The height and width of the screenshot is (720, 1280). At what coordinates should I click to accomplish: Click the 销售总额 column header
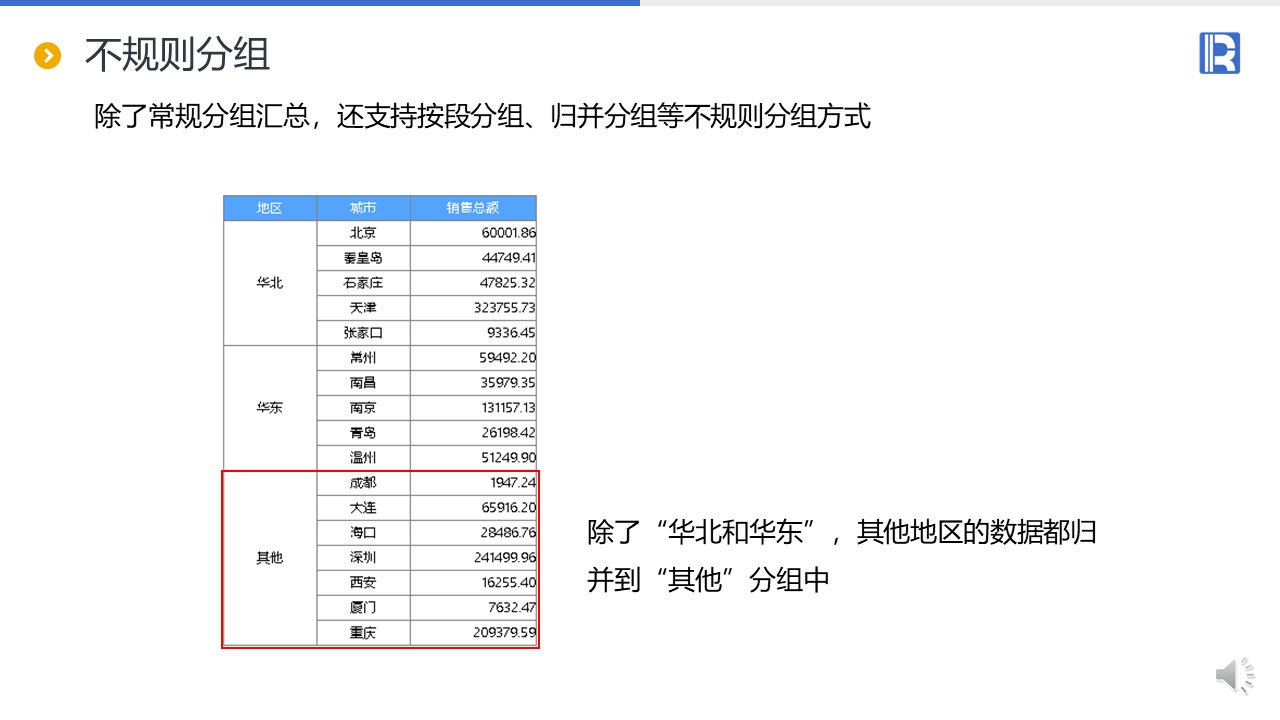473,208
